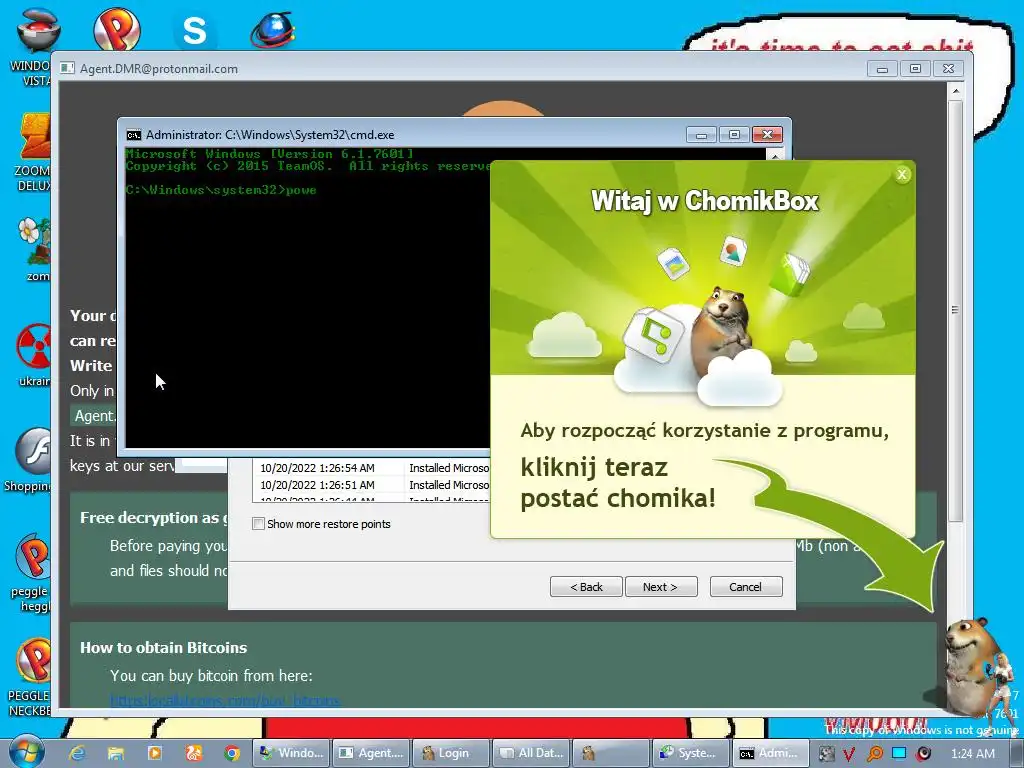Click the ChomikBox hamster character at bottom right
This screenshot has height=768, width=1024.
(x=973, y=664)
